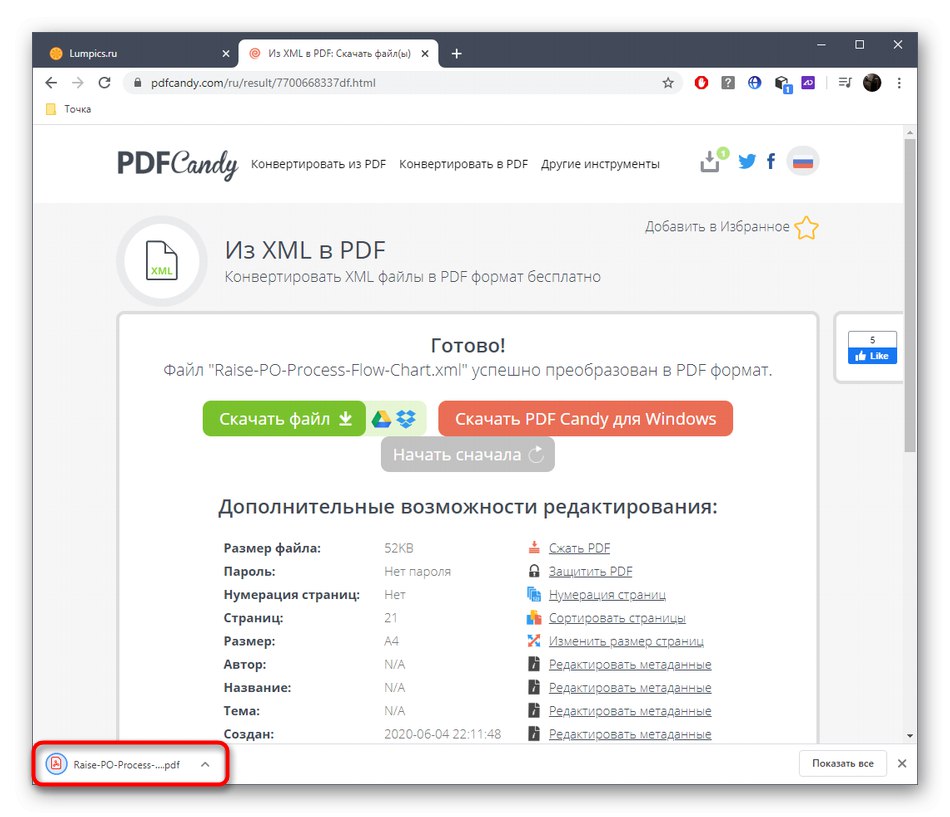This screenshot has height=817, width=950.
Task: Open a new browser tab
Action: click(x=457, y=54)
